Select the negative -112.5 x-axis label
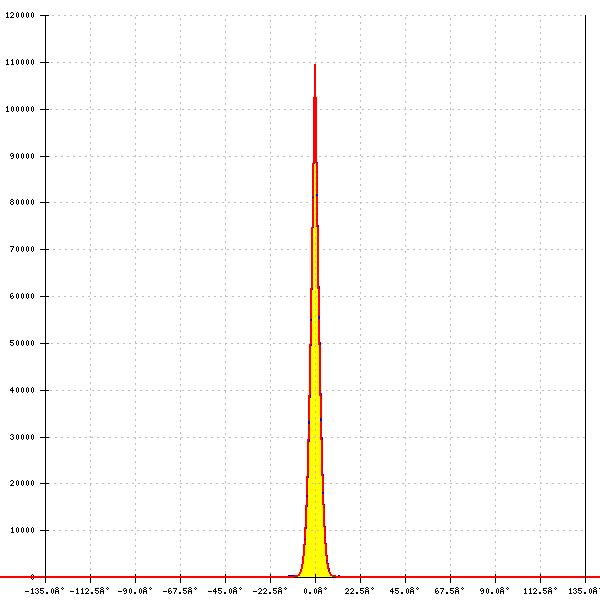The image size is (600, 600). click(x=90, y=591)
